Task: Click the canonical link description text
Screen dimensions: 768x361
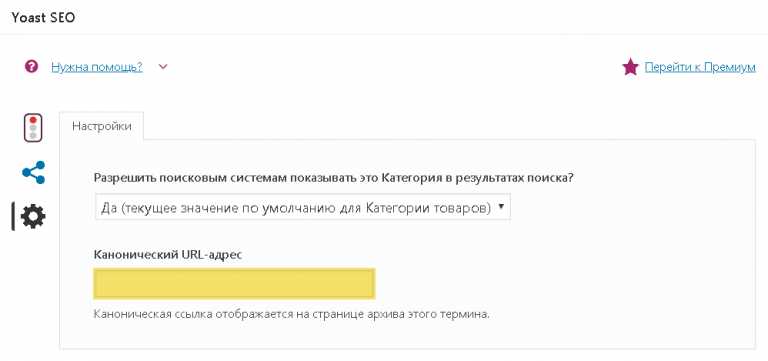Action: coord(292,313)
